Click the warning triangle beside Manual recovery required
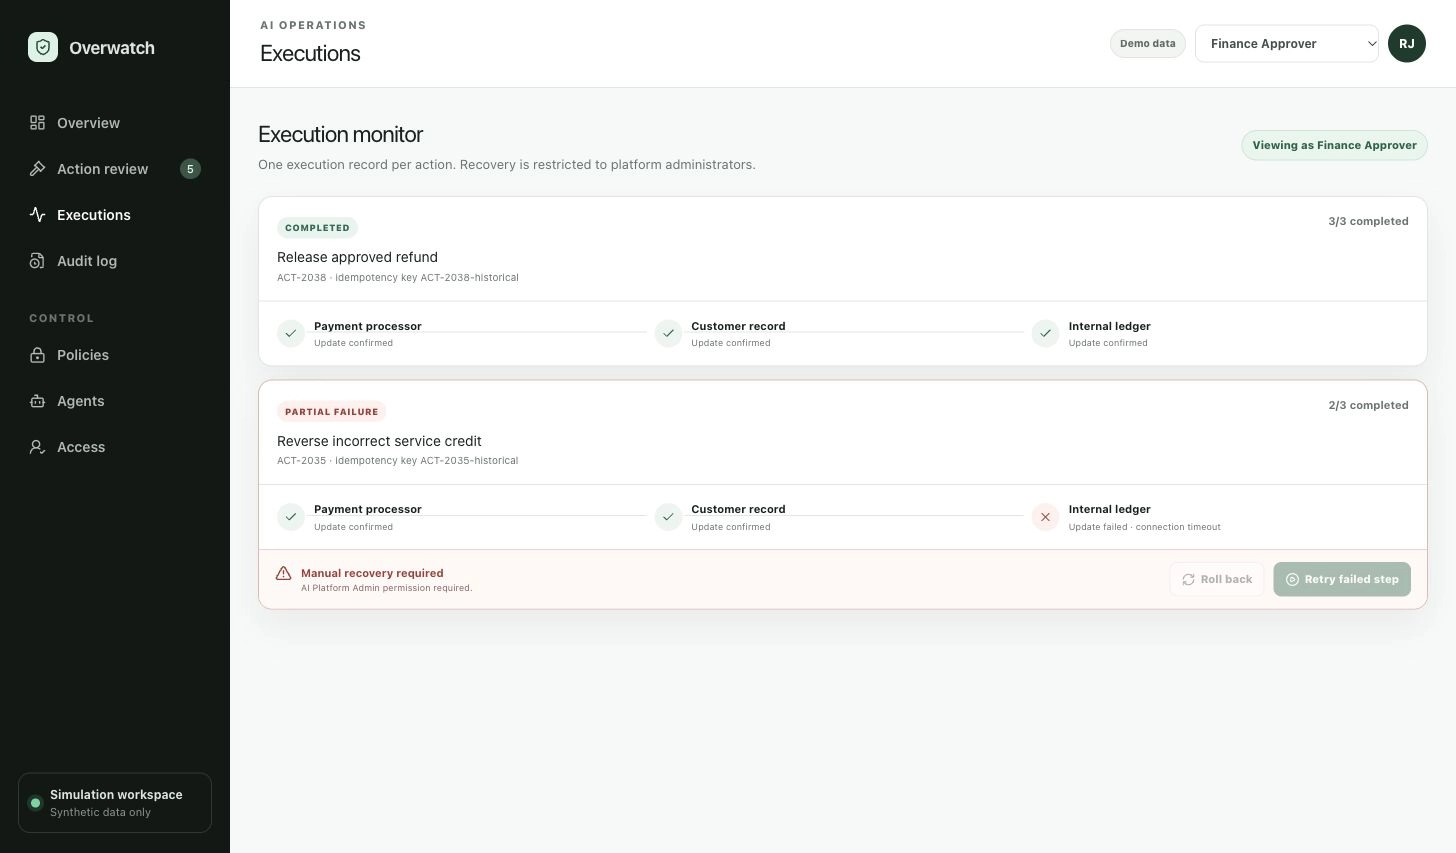The height and width of the screenshot is (853, 1456). (x=283, y=573)
